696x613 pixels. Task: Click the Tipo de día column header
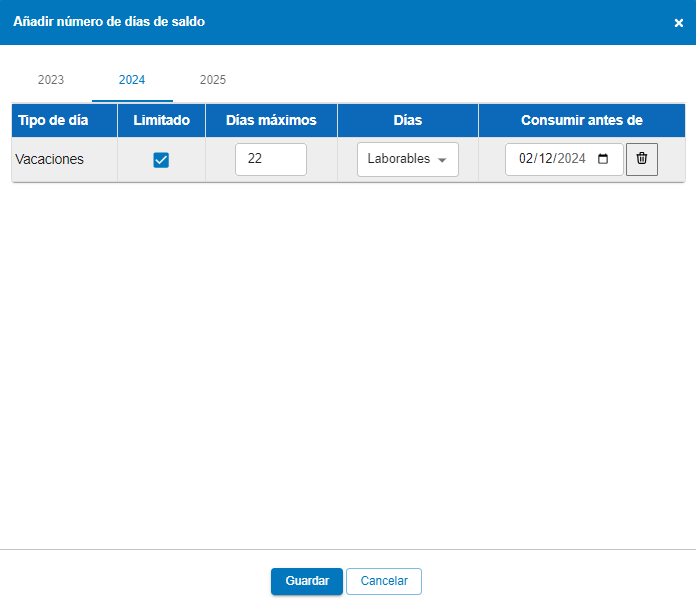point(53,120)
